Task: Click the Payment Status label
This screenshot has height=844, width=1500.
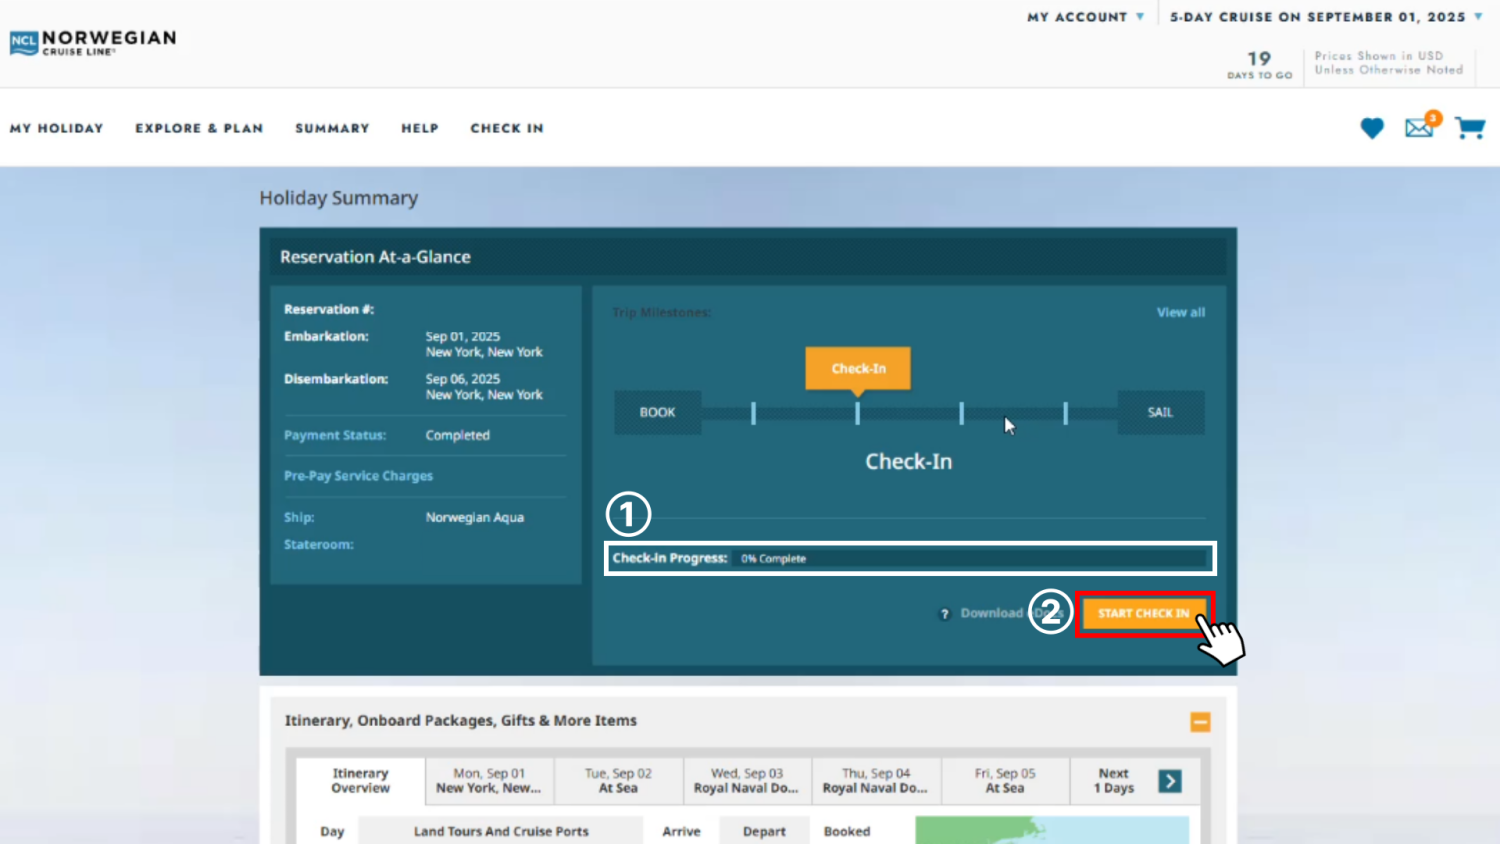Action: (x=335, y=435)
